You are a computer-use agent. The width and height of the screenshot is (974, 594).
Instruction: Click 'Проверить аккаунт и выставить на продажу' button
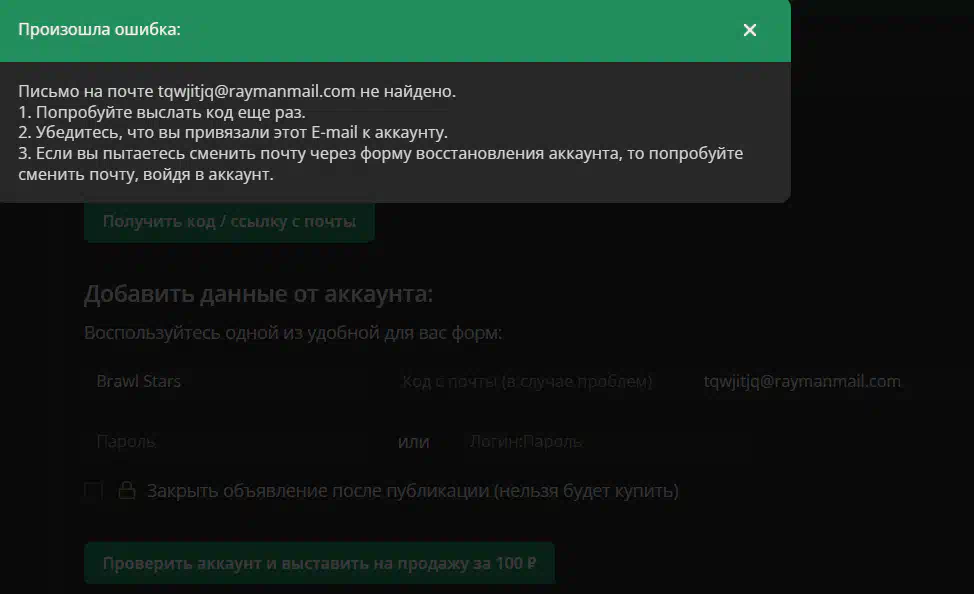coord(319,563)
